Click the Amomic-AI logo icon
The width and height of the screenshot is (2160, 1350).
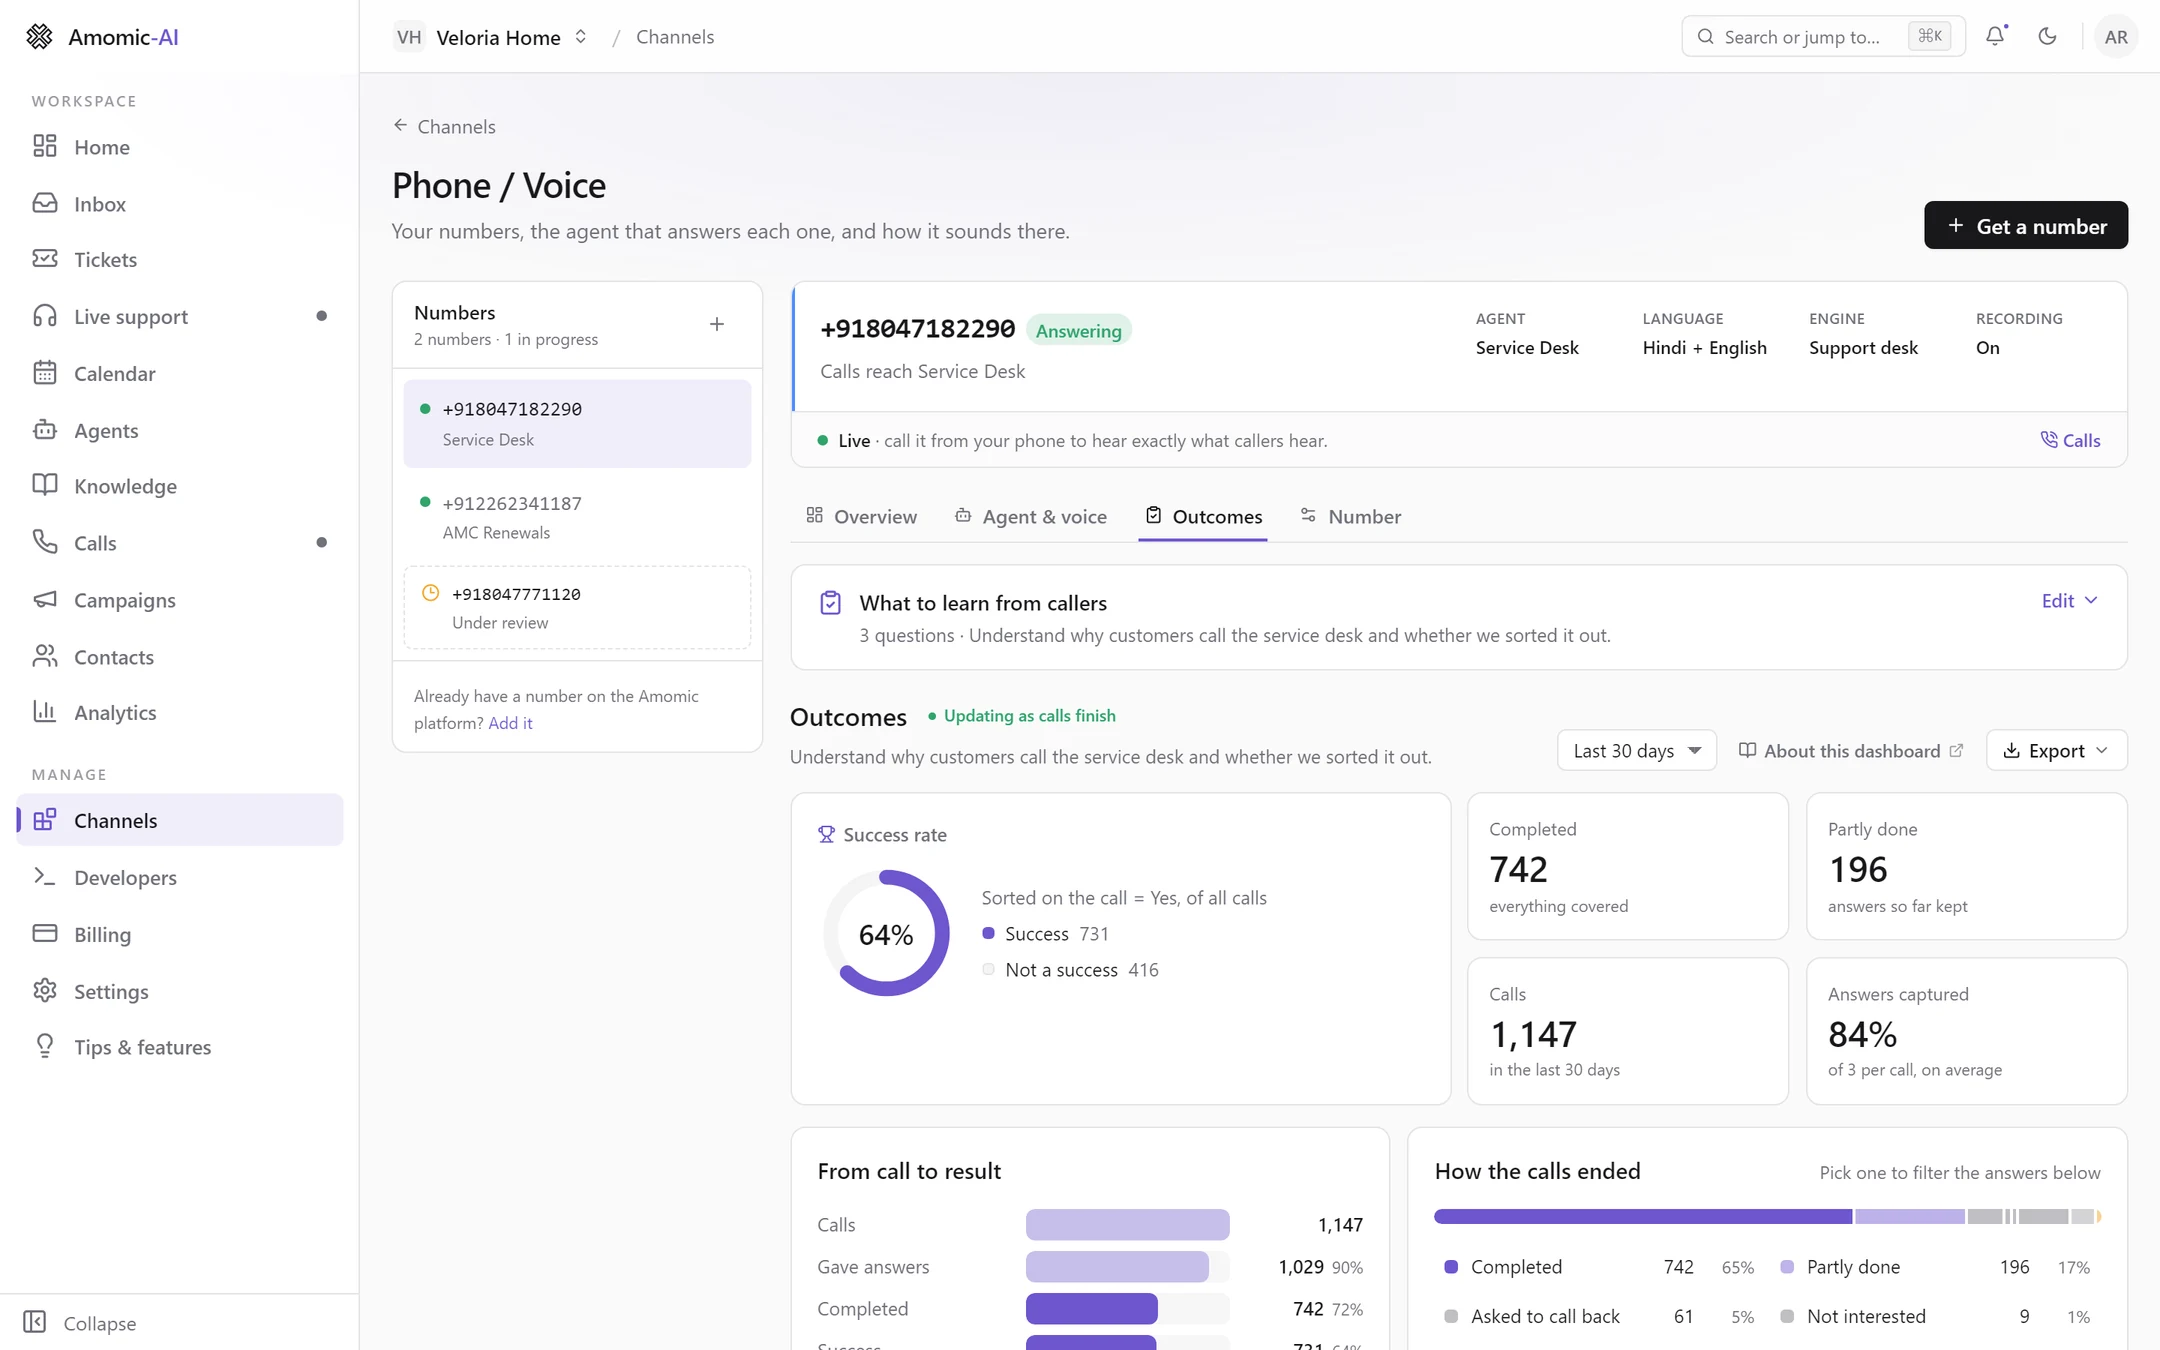click(39, 36)
